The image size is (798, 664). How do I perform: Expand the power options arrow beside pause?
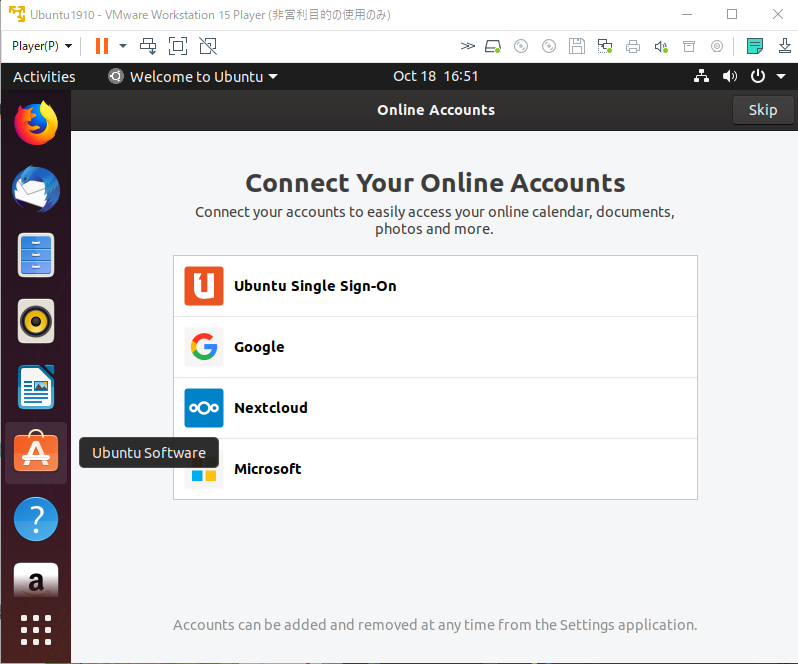[x=123, y=46]
